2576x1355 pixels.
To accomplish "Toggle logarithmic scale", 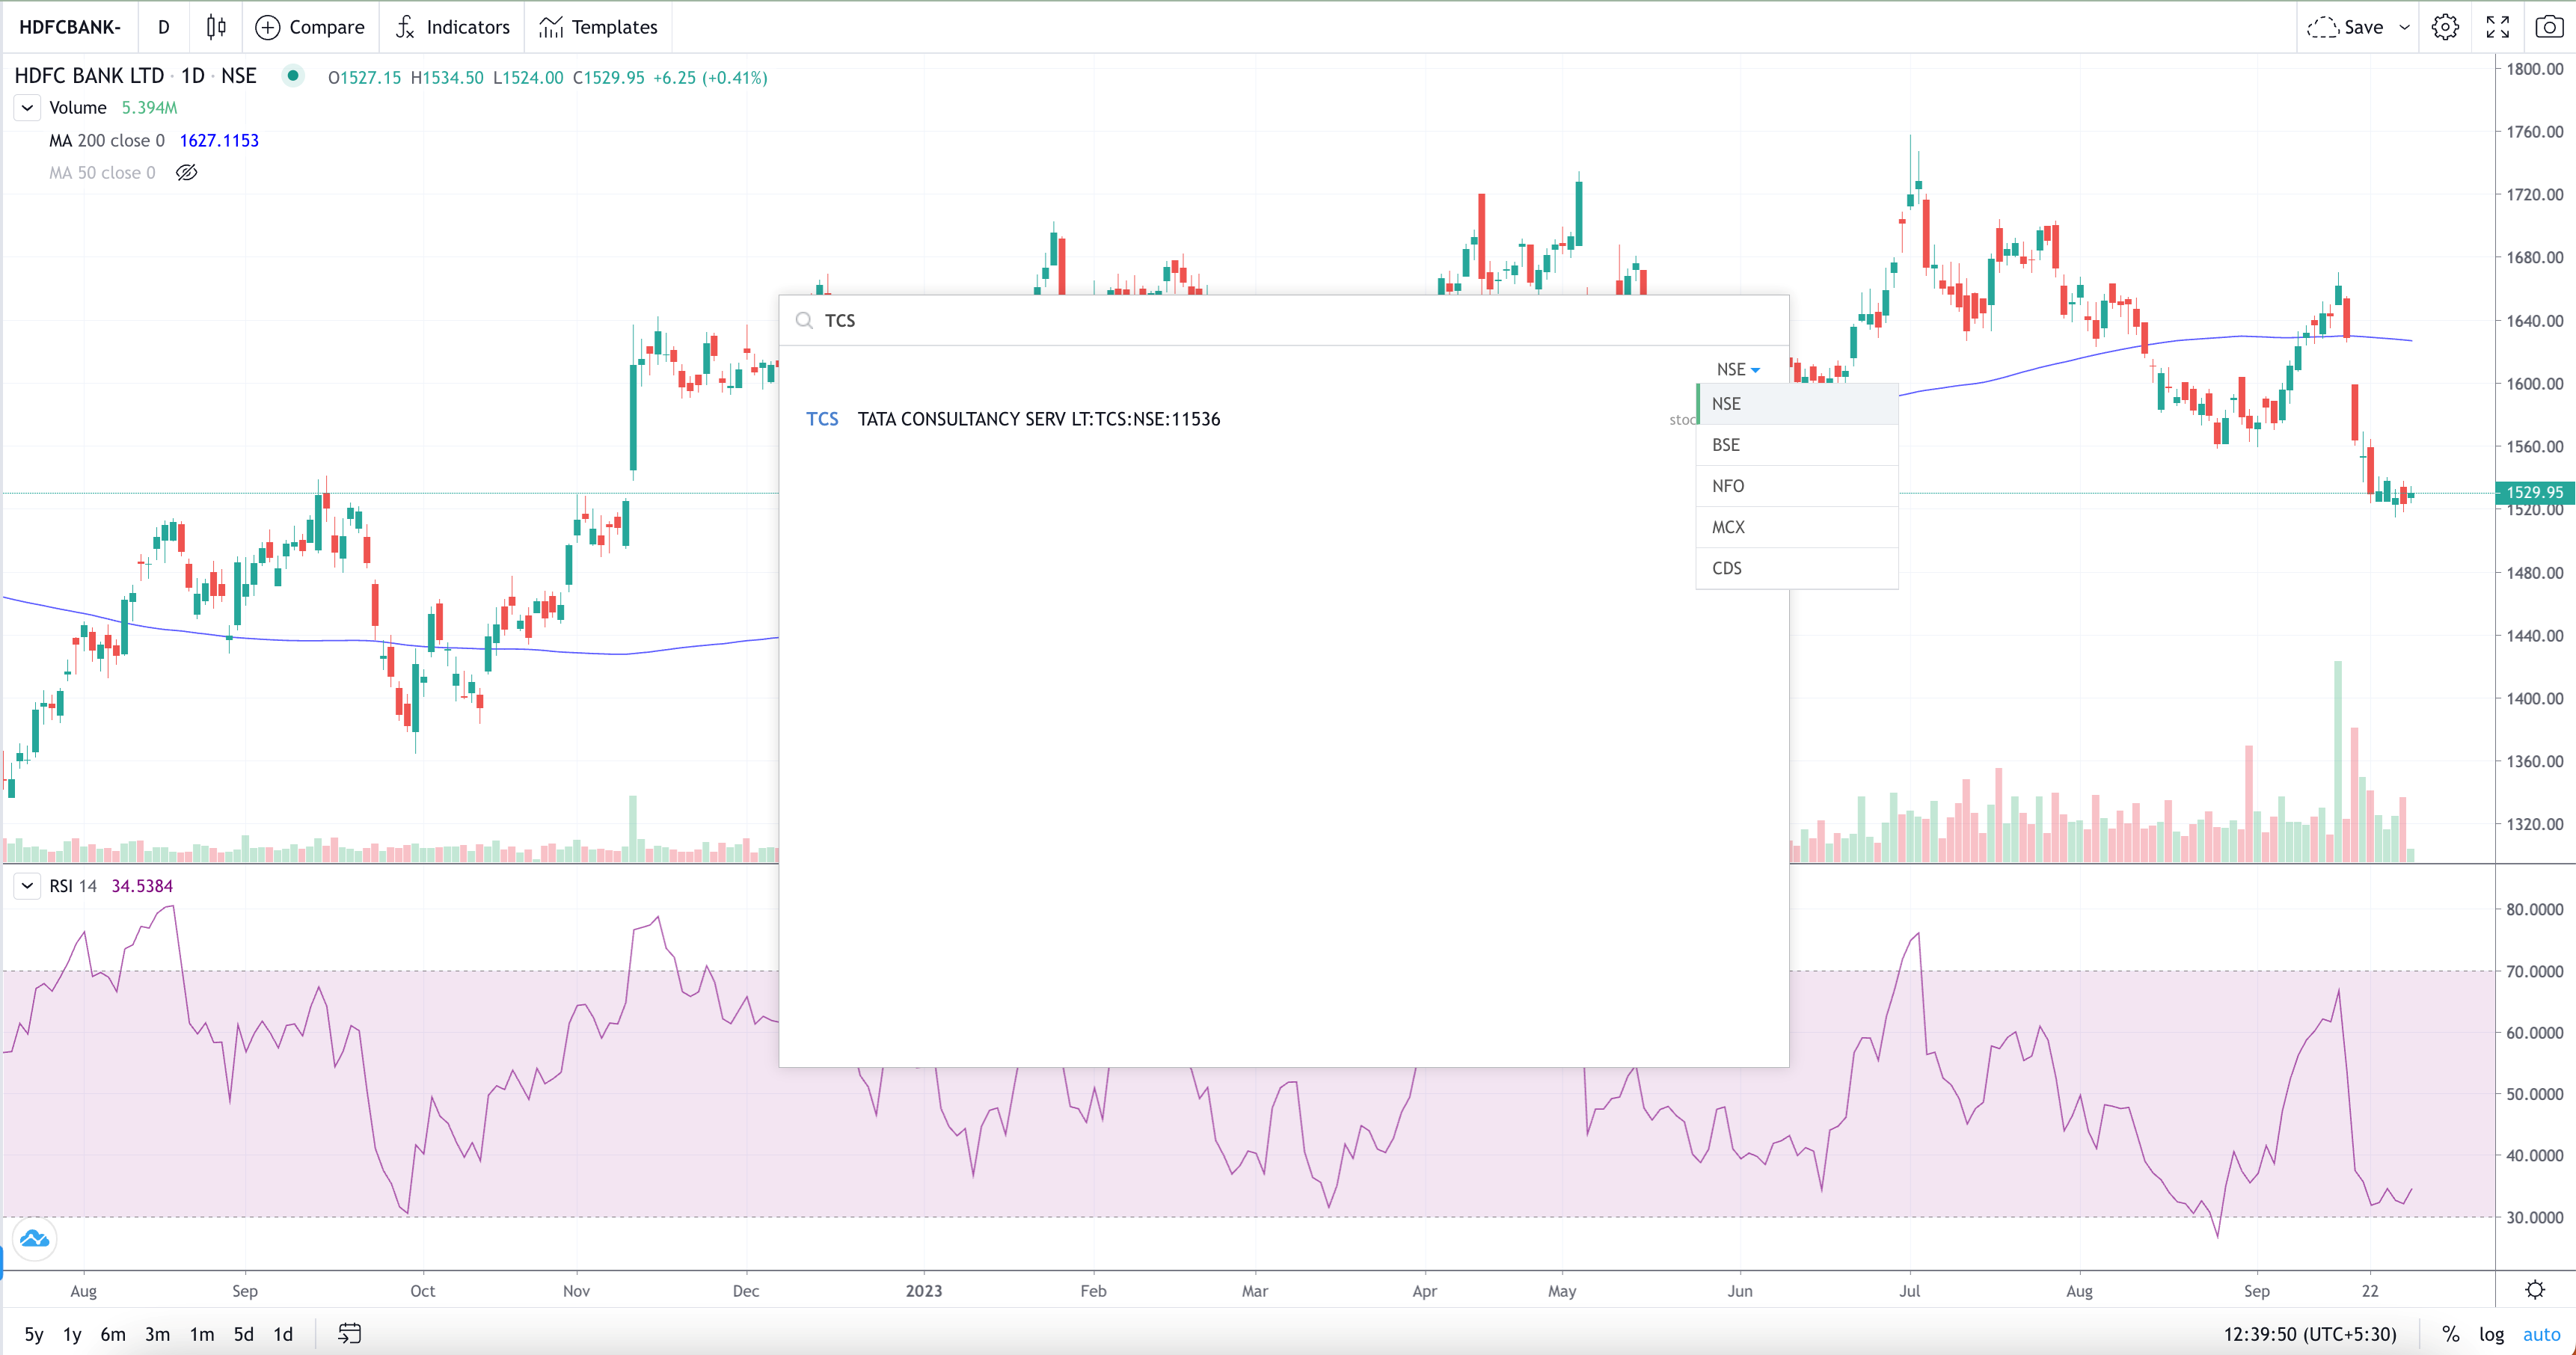I will click(x=2491, y=1334).
